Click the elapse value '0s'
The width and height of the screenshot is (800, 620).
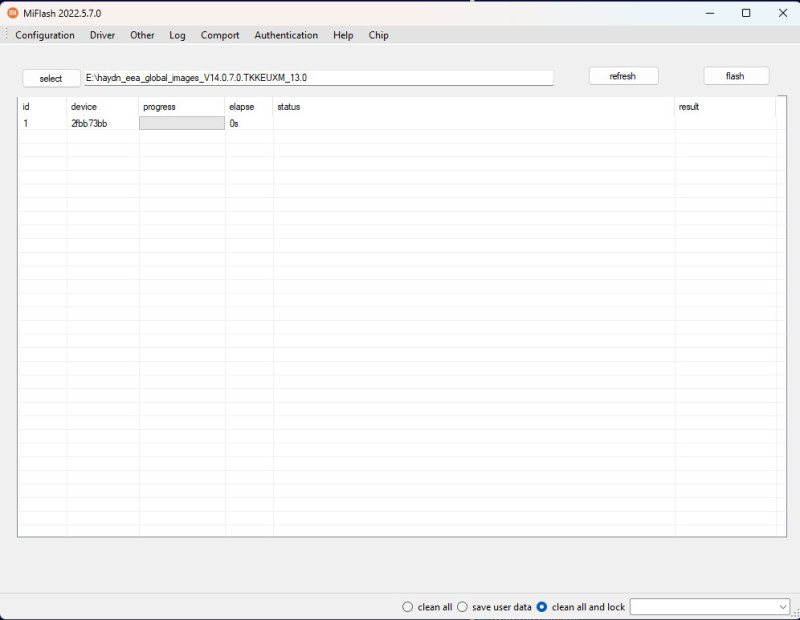point(234,123)
